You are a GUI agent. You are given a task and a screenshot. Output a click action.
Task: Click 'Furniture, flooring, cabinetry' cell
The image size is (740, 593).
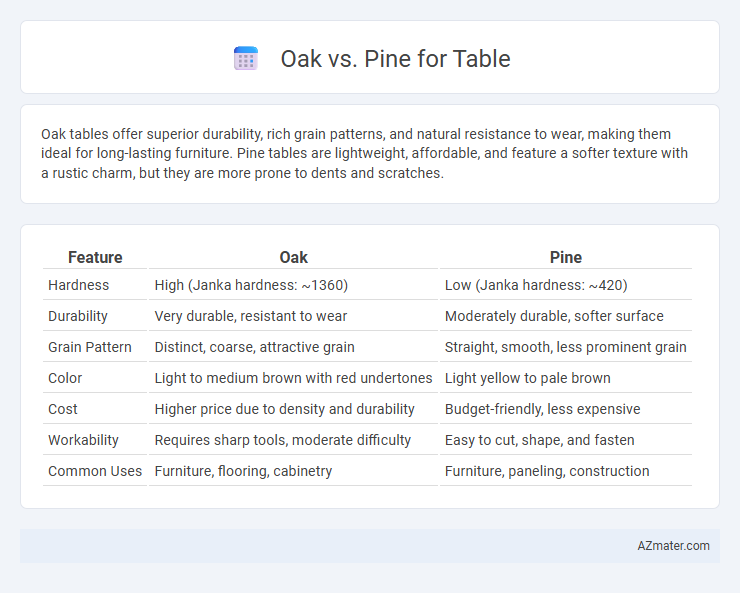[243, 471]
